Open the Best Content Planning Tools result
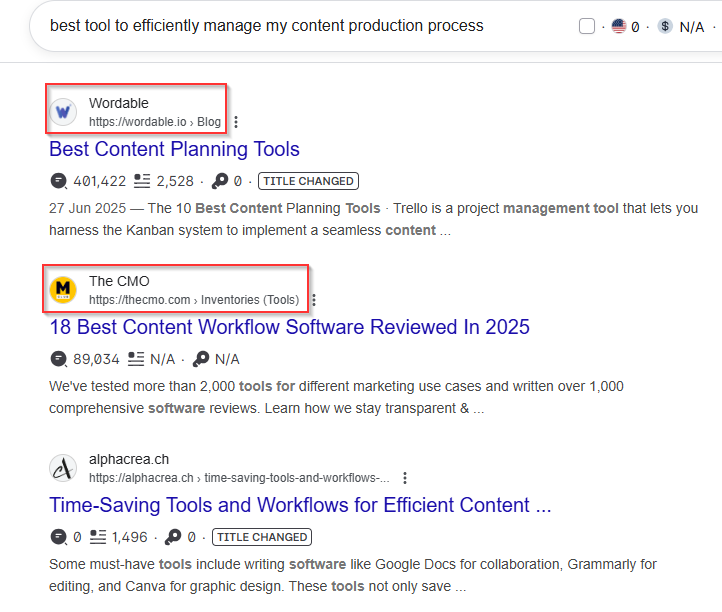Image resolution: width=722 pixels, height=612 pixels. tap(174, 149)
